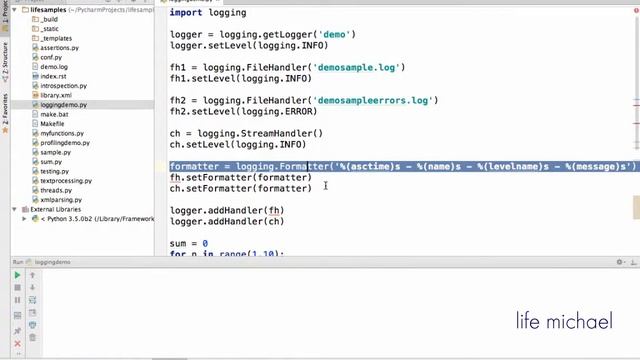Click the Clear All trash icon
Viewport: 640px width, 360px height.
pos(33,338)
